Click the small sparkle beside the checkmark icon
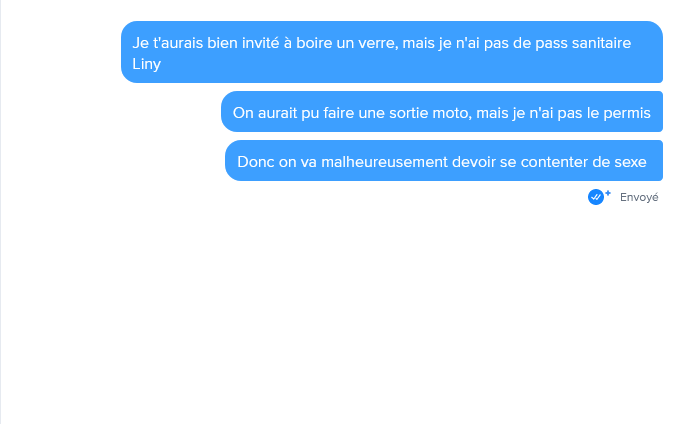 coord(608,193)
